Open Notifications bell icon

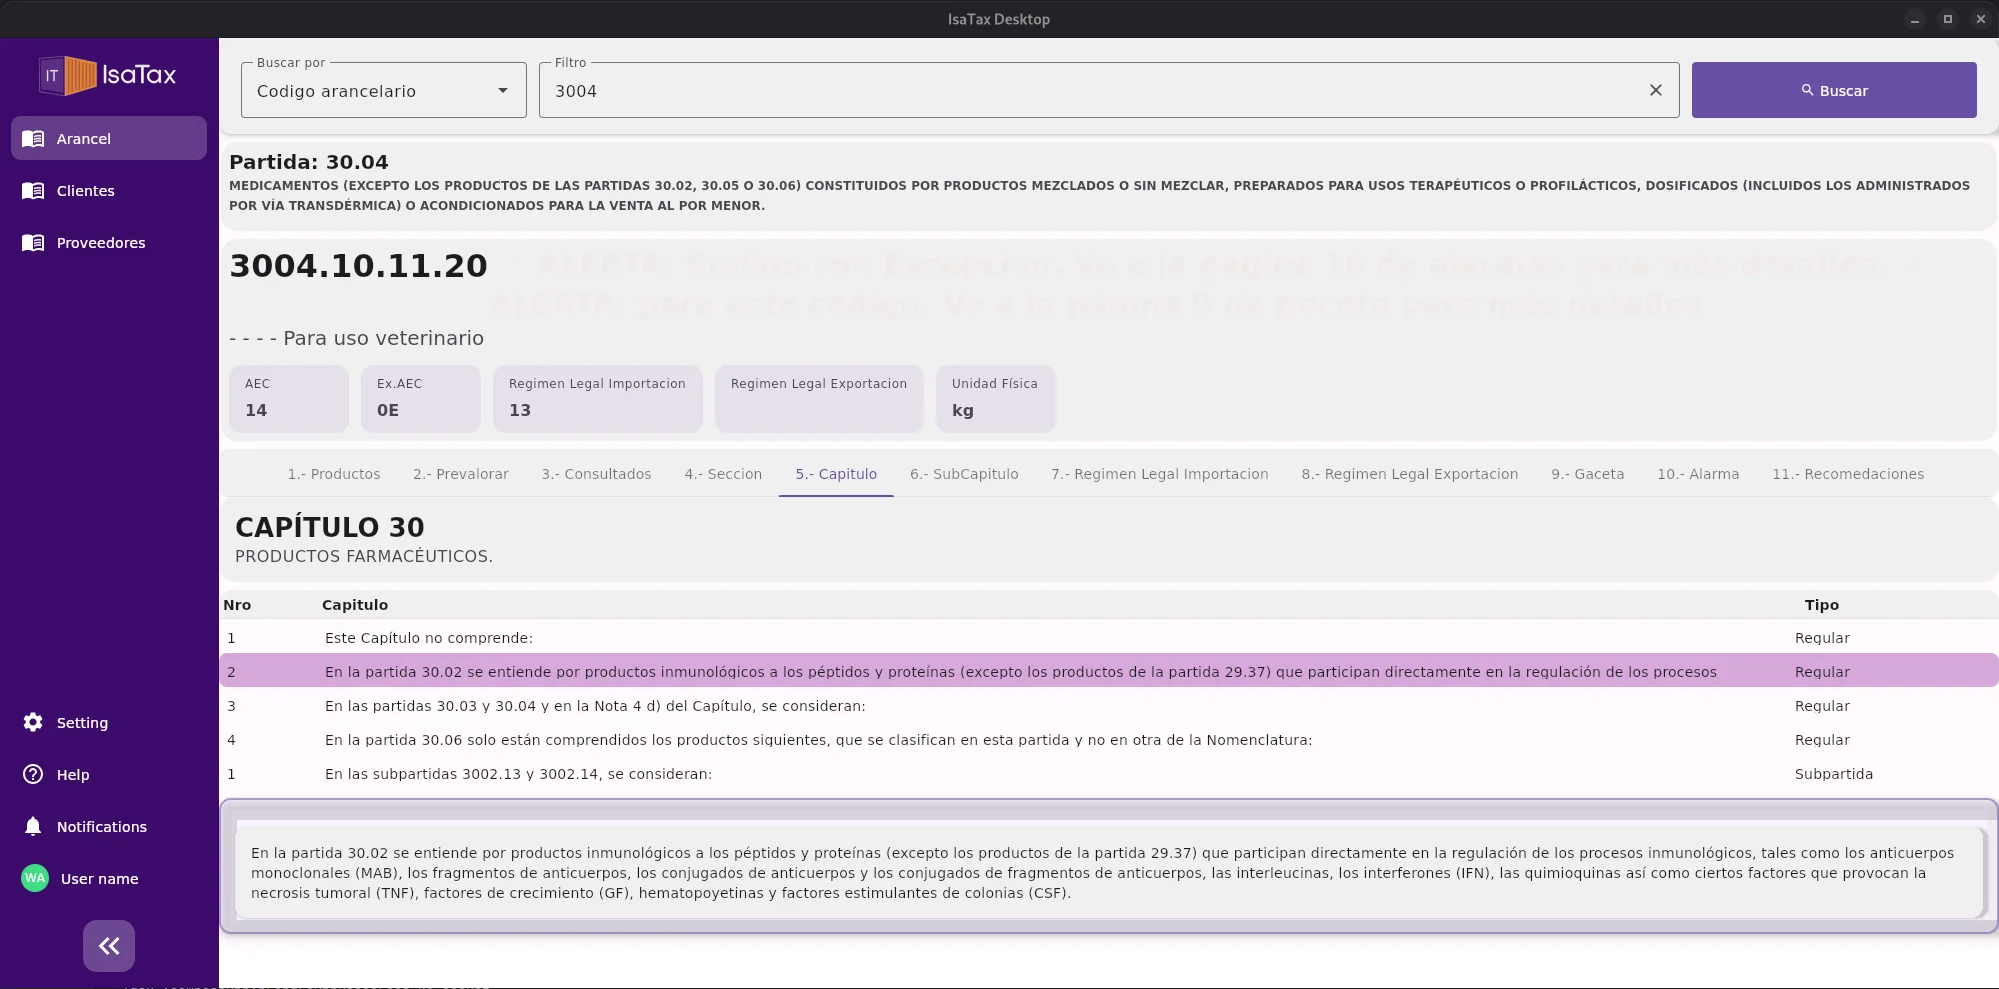pyautogui.click(x=32, y=826)
